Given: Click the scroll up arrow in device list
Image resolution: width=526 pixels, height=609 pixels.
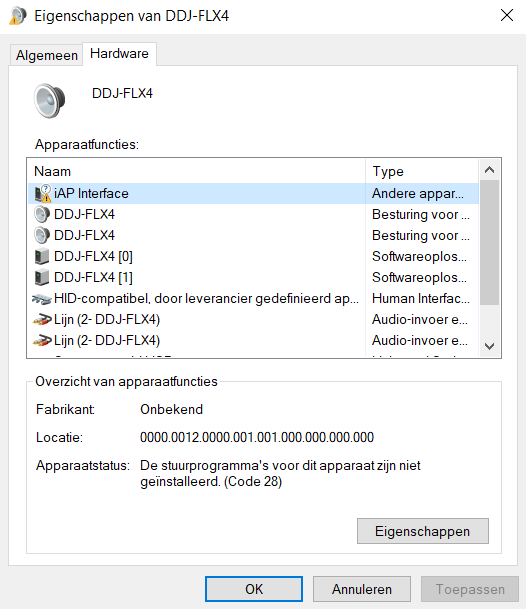Looking at the screenshot, I should pyautogui.click(x=489, y=170).
